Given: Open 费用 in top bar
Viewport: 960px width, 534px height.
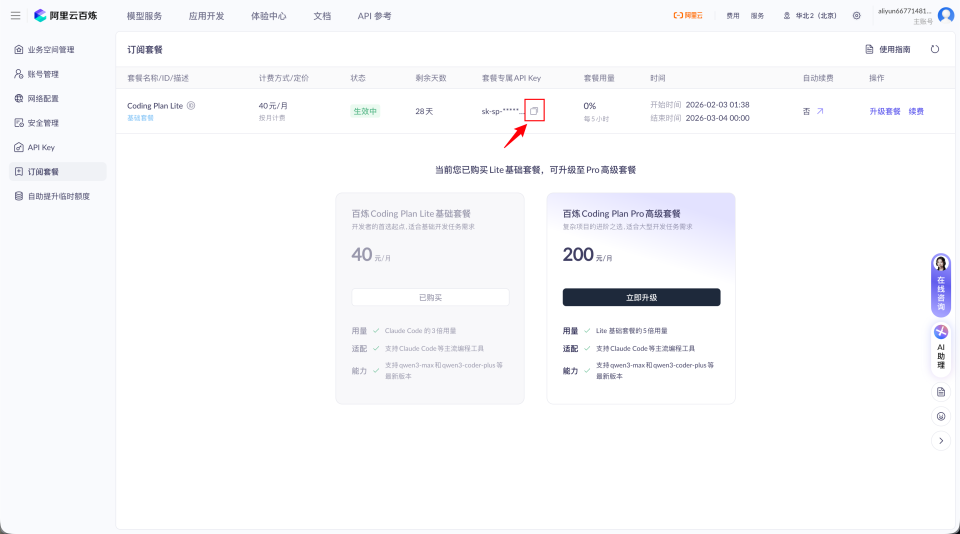Looking at the screenshot, I should (x=733, y=16).
